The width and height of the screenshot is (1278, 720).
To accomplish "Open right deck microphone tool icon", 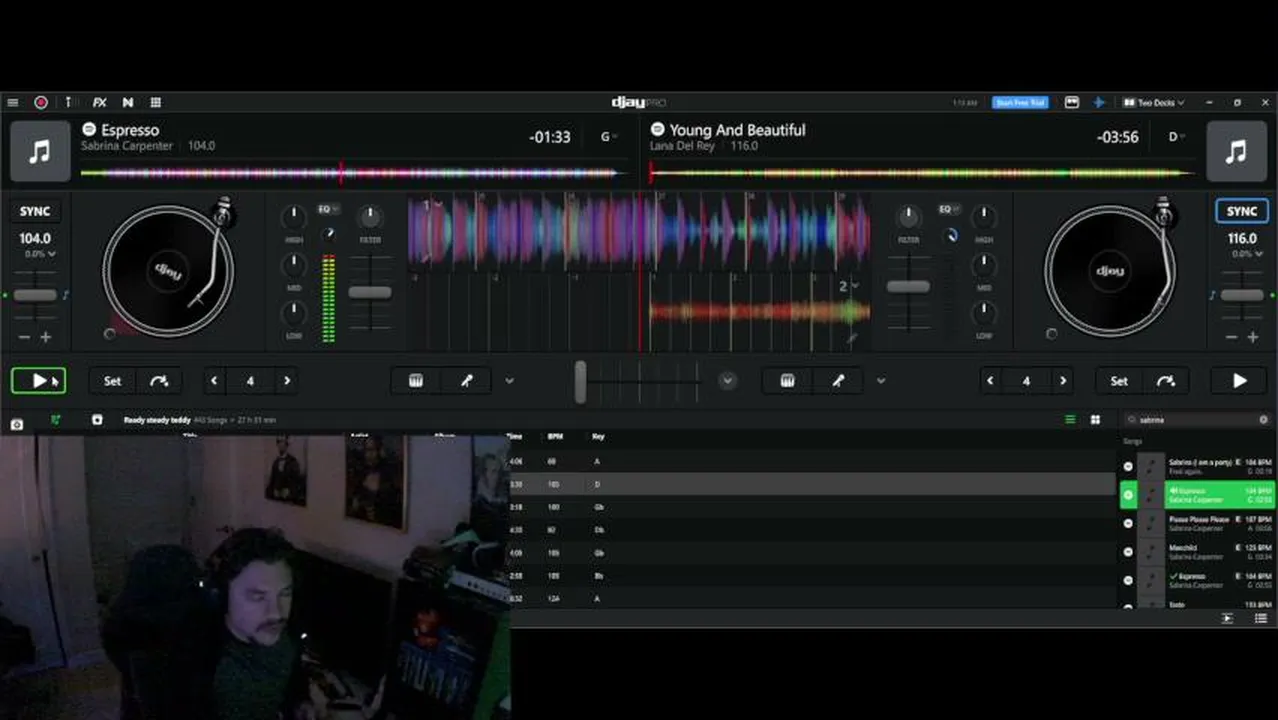I will tap(838, 380).
